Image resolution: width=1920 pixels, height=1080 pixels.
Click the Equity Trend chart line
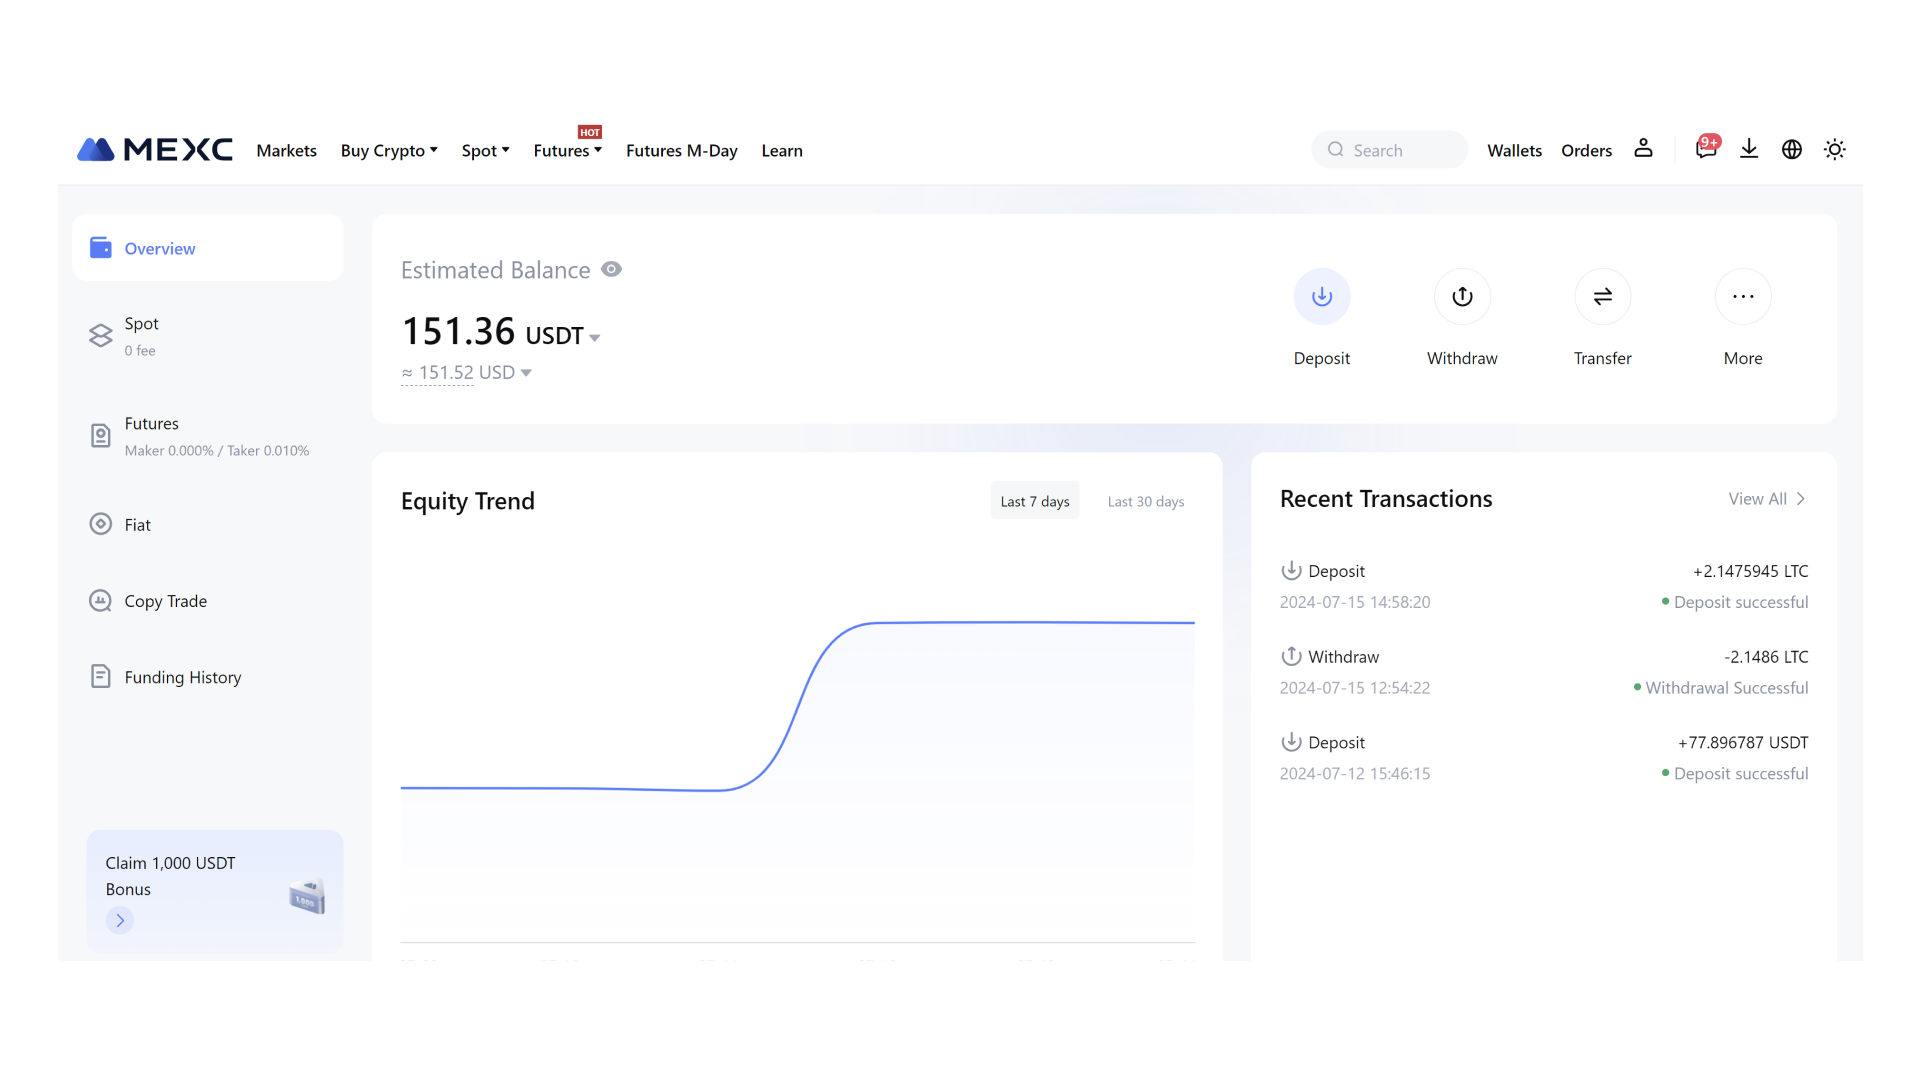tap(1000, 622)
